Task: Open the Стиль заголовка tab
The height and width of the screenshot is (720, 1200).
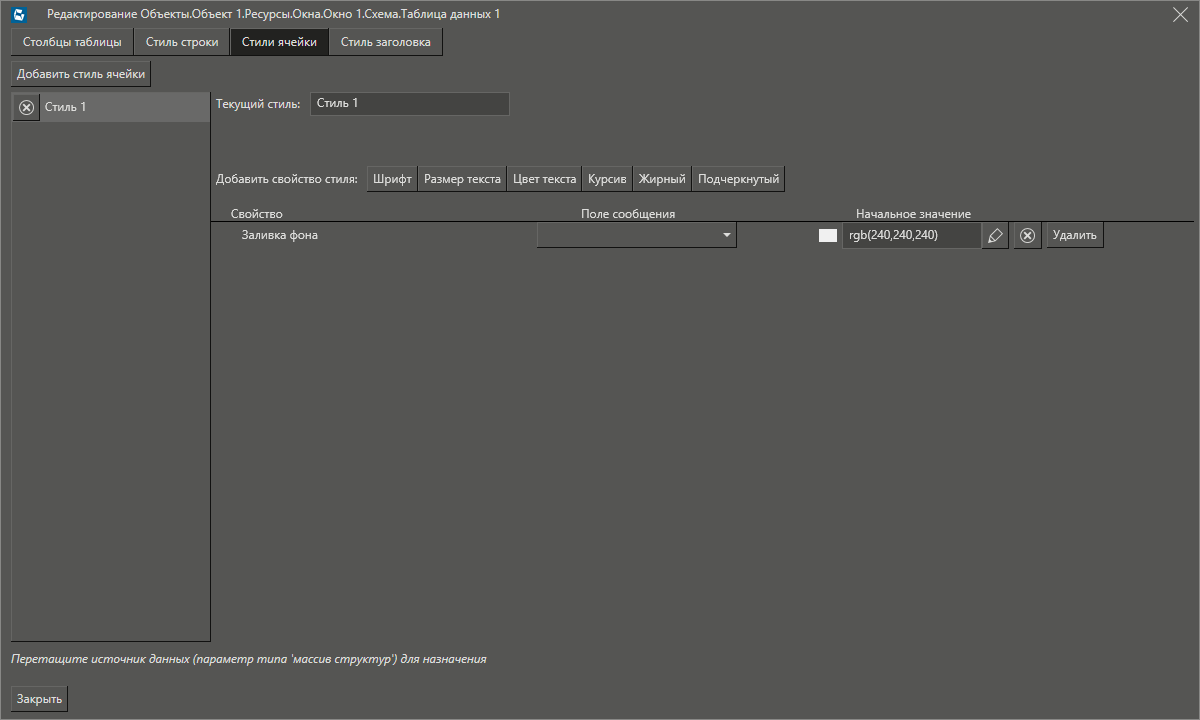Action: coord(385,42)
